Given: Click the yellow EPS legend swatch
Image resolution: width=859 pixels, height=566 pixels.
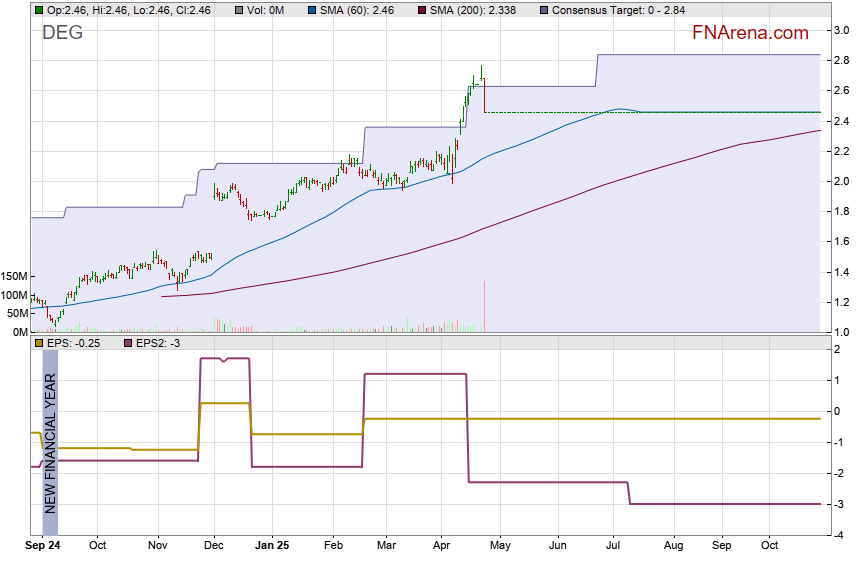Looking at the screenshot, I should point(38,344).
